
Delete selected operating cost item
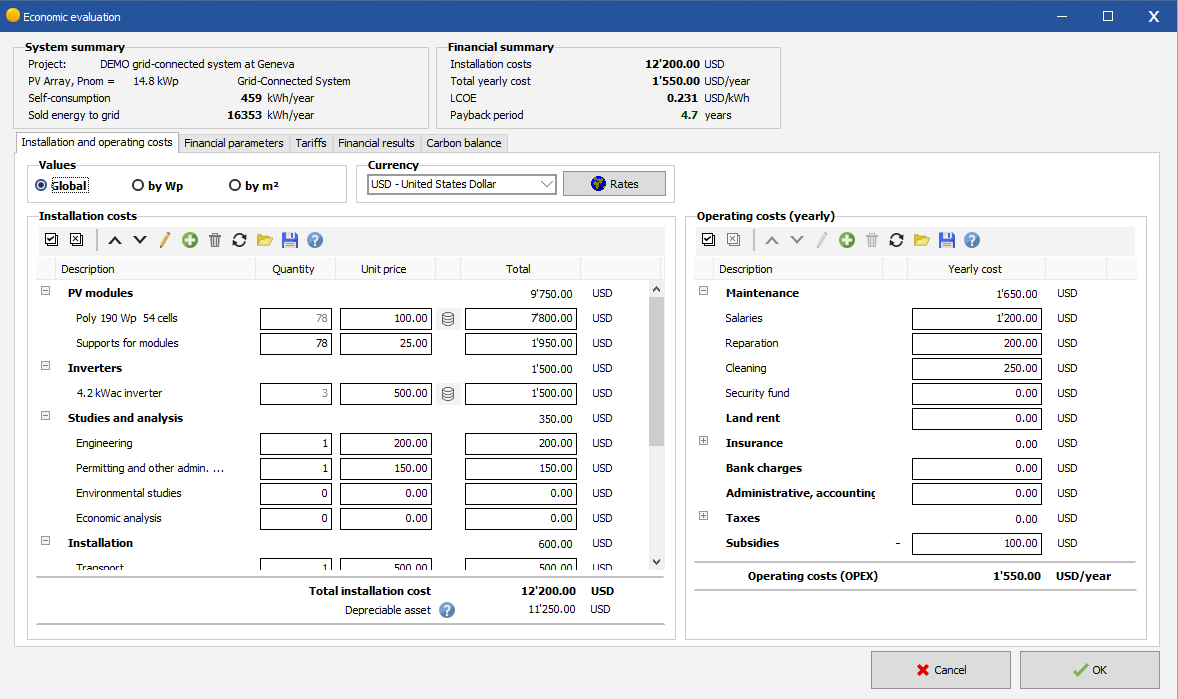point(871,241)
